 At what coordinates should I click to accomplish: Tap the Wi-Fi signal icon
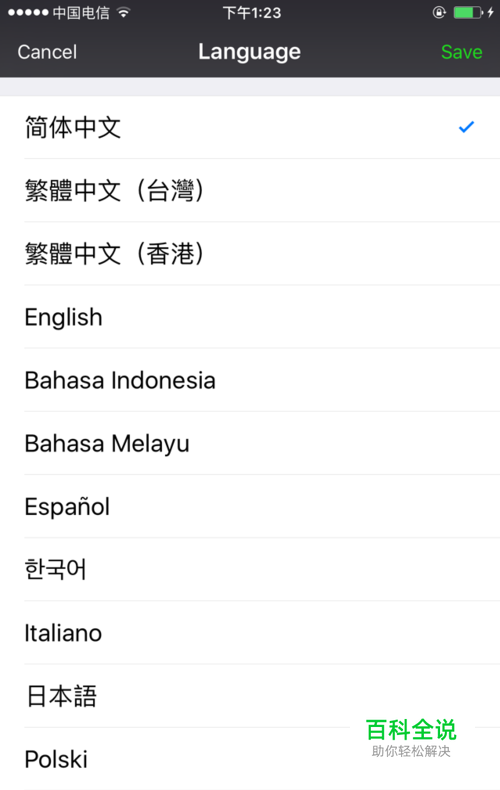pos(123,12)
